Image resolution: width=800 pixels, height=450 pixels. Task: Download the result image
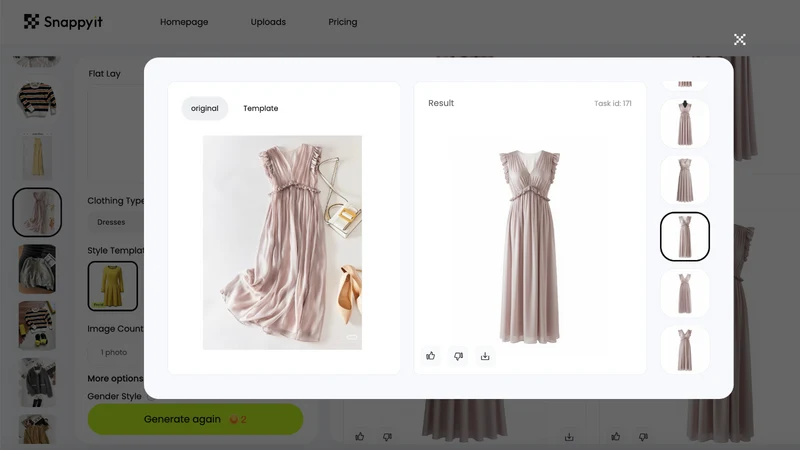(x=485, y=356)
